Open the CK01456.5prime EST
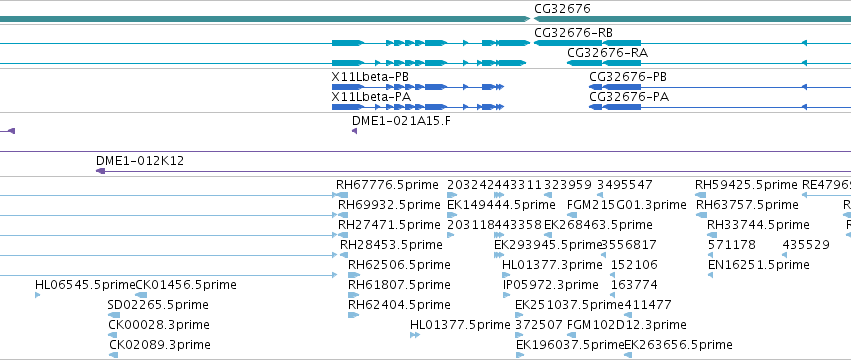The image size is (851, 360). point(186,285)
